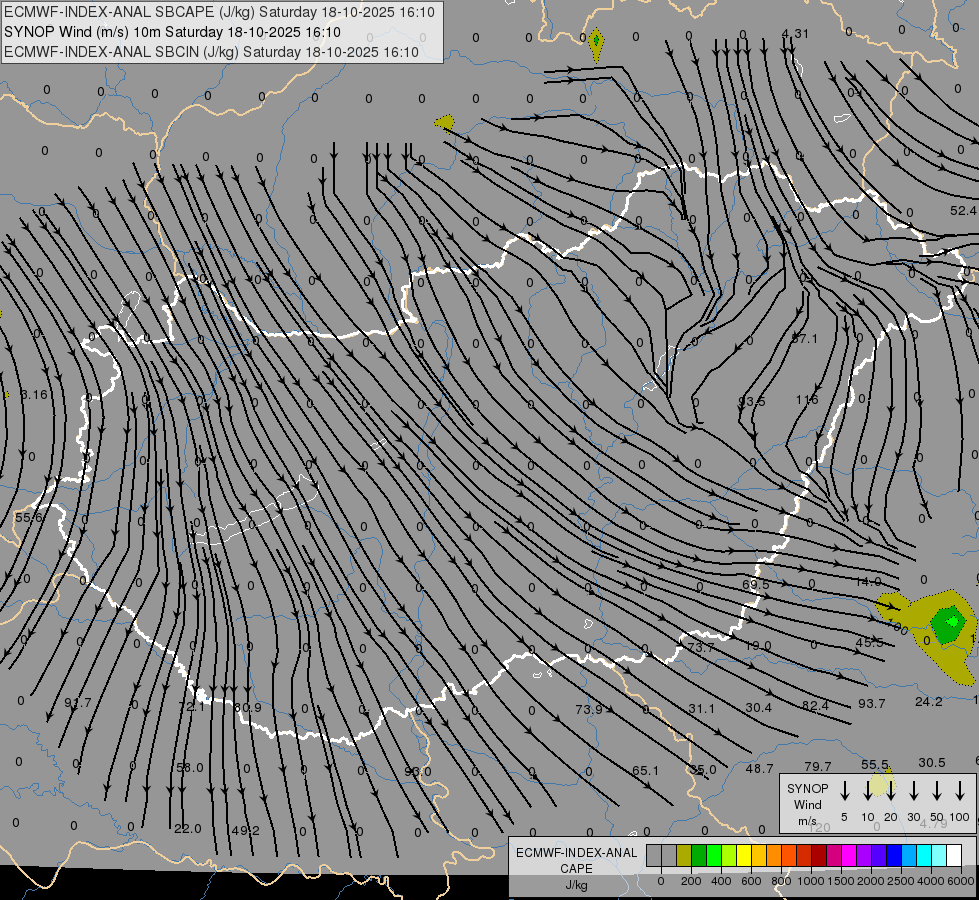This screenshot has height=900, width=979.
Task: Click the 45.5 map value
Action: (x=870, y=642)
